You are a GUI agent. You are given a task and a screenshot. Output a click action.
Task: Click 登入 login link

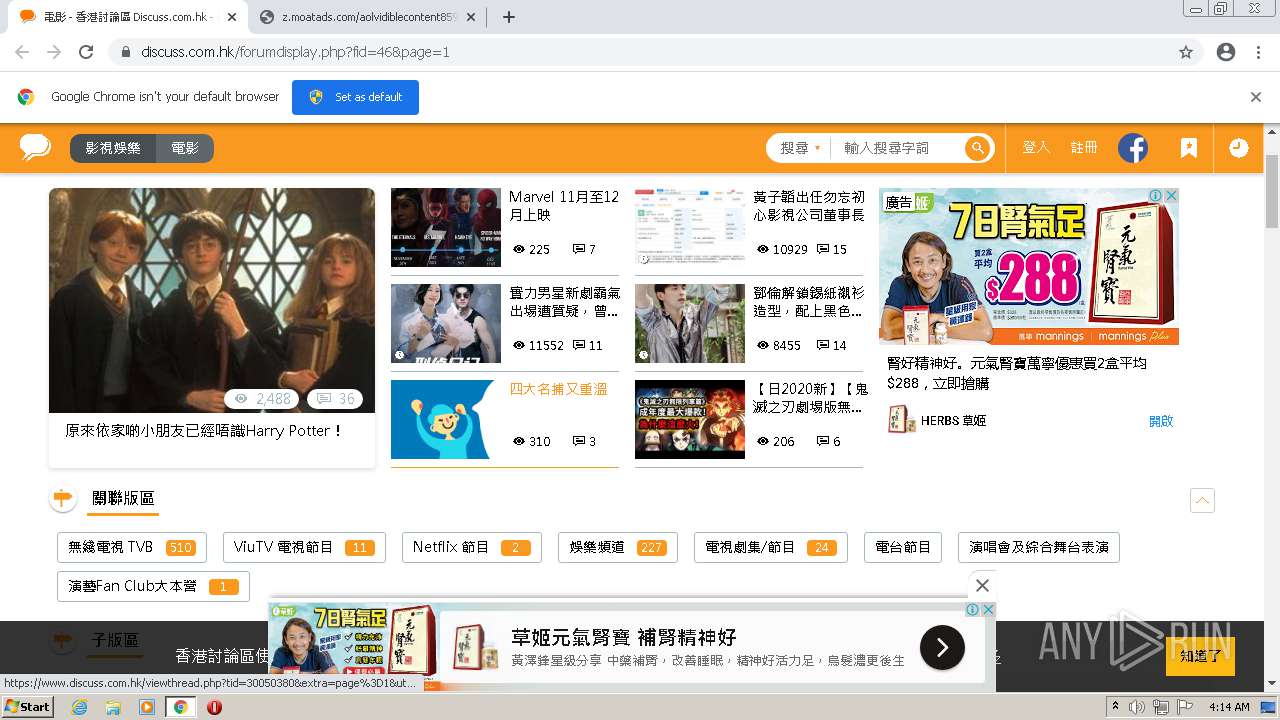(x=1036, y=147)
